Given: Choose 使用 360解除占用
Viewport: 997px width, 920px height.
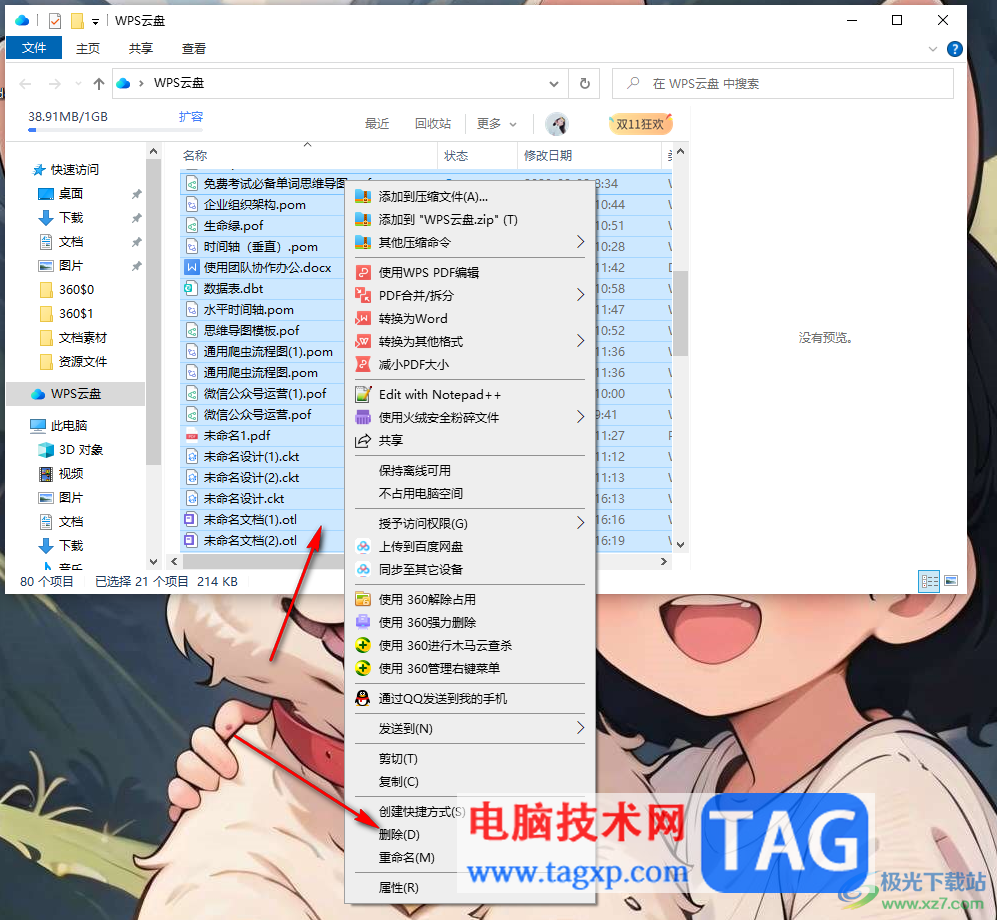Looking at the screenshot, I should [470, 600].
